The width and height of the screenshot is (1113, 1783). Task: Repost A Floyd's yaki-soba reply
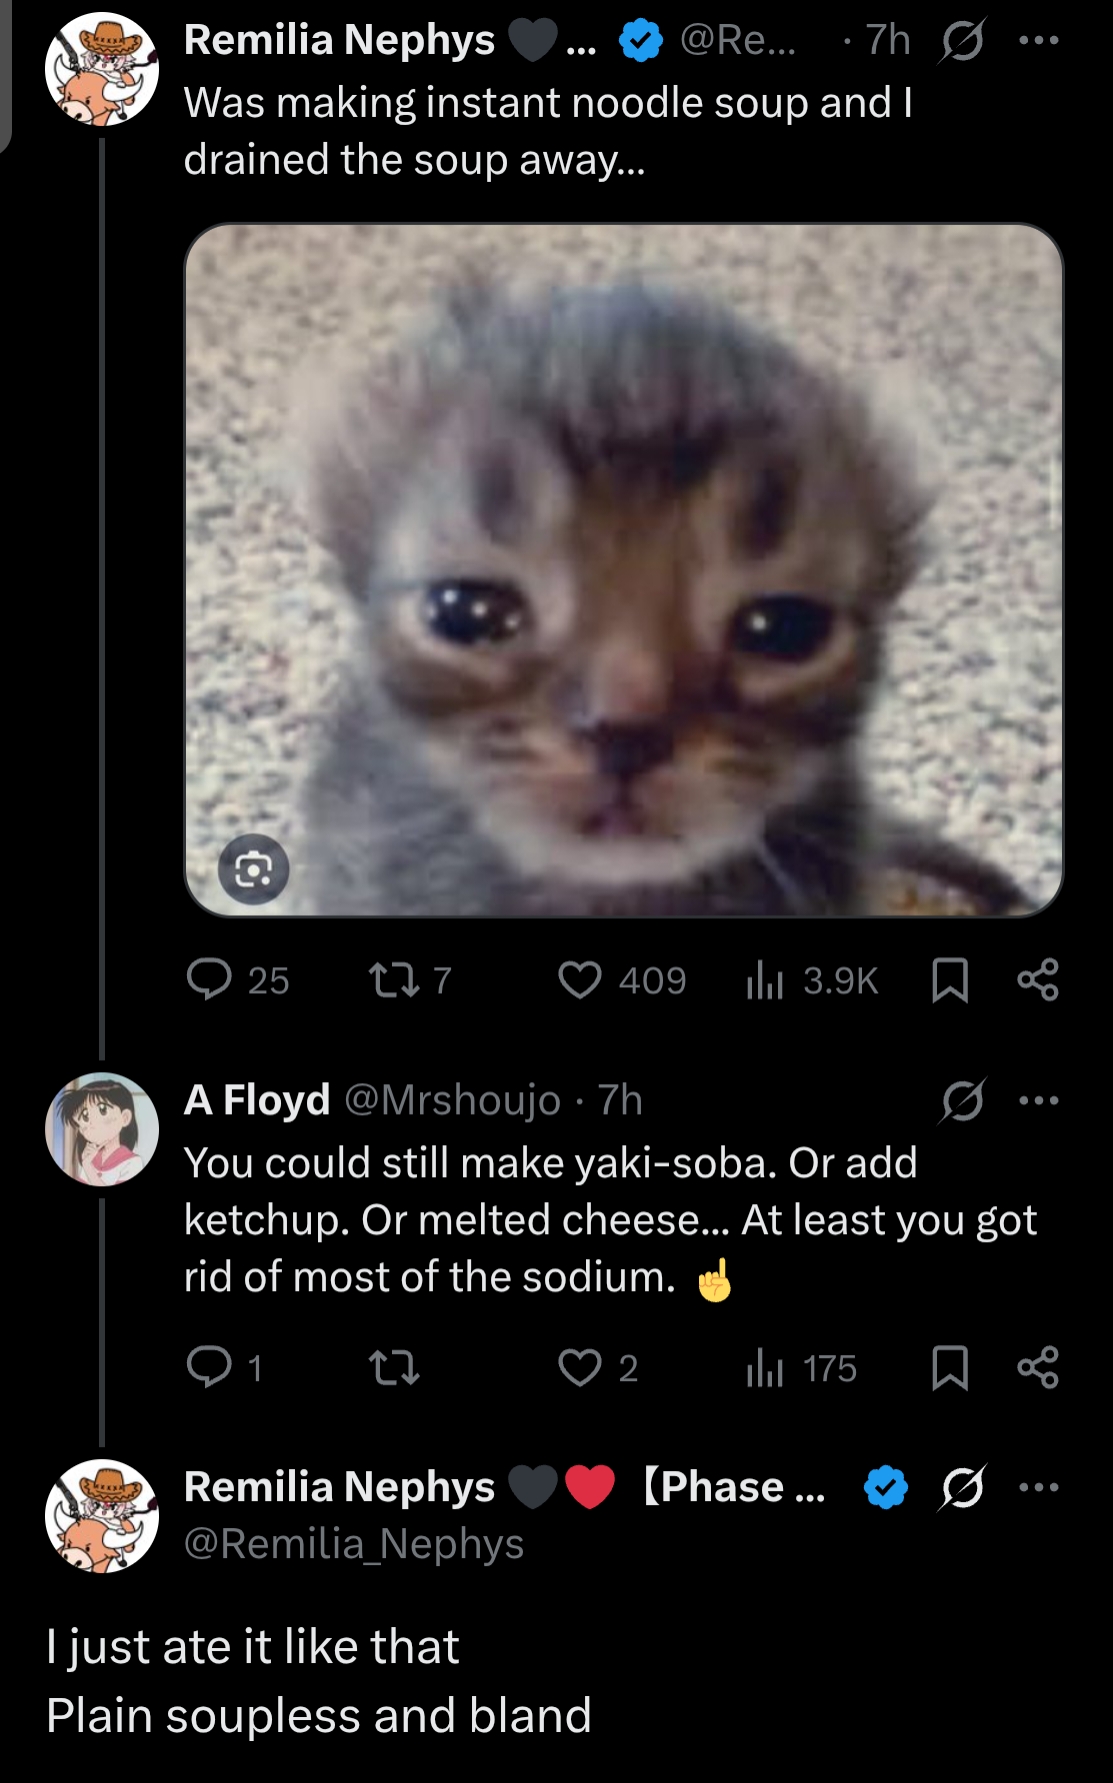click(394, 1367)
